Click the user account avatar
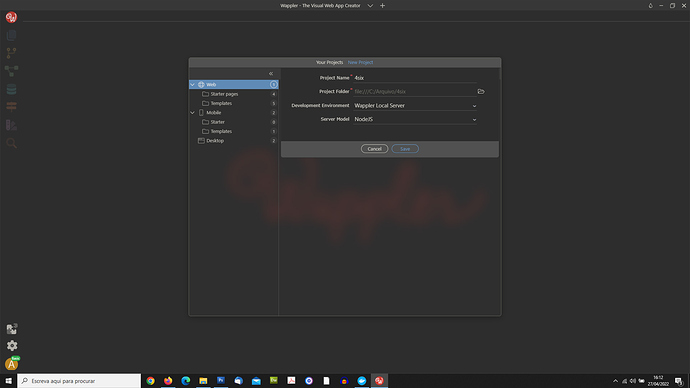Image resolution: width=690 pixels, height=388 pixels. (12, 364)
